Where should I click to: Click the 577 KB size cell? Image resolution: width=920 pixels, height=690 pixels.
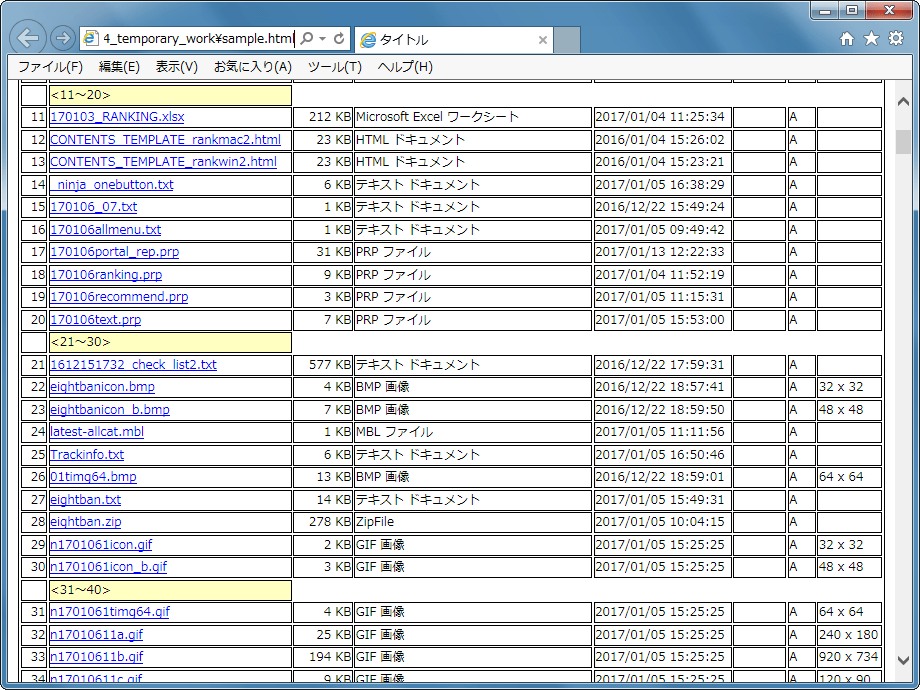tap(322, 364)
